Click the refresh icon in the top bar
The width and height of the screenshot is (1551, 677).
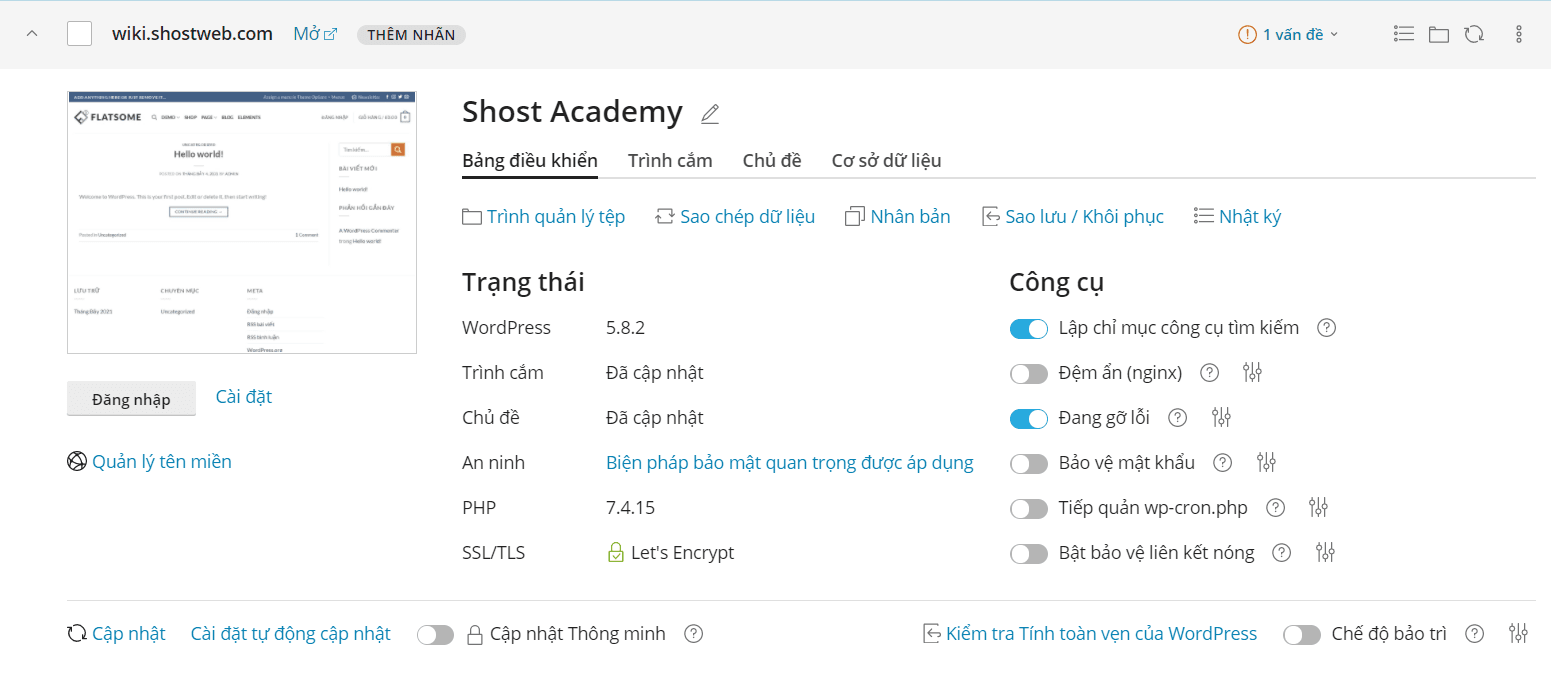(x=1474, y=33)
